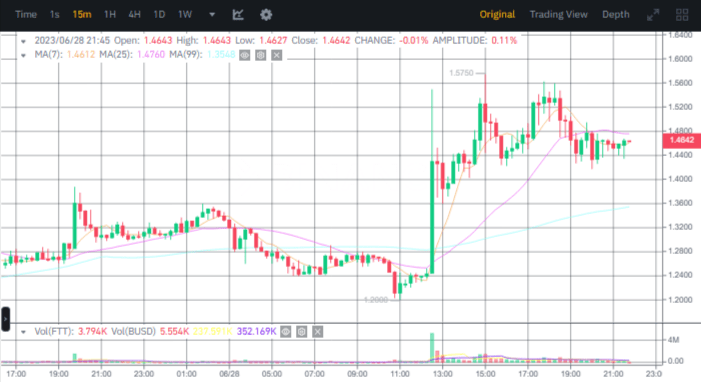The image size is (701, 382).
Task: Click the MA(7) value 1.4612
Action: pos(80,55)
